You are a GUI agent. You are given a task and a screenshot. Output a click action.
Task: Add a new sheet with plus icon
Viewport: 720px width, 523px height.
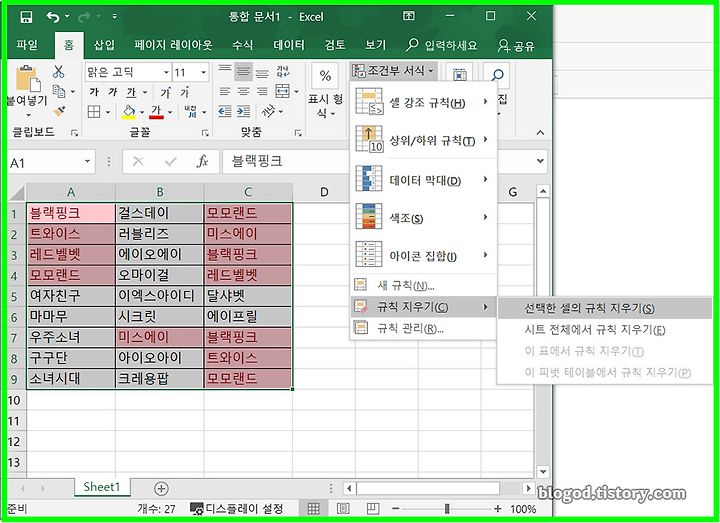coord(161,489)
